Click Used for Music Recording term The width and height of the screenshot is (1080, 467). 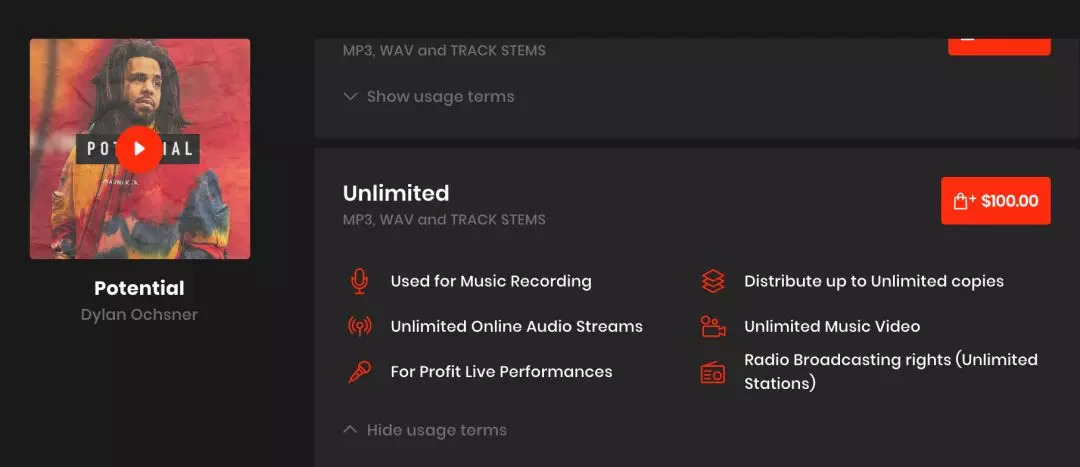[491, 282]
